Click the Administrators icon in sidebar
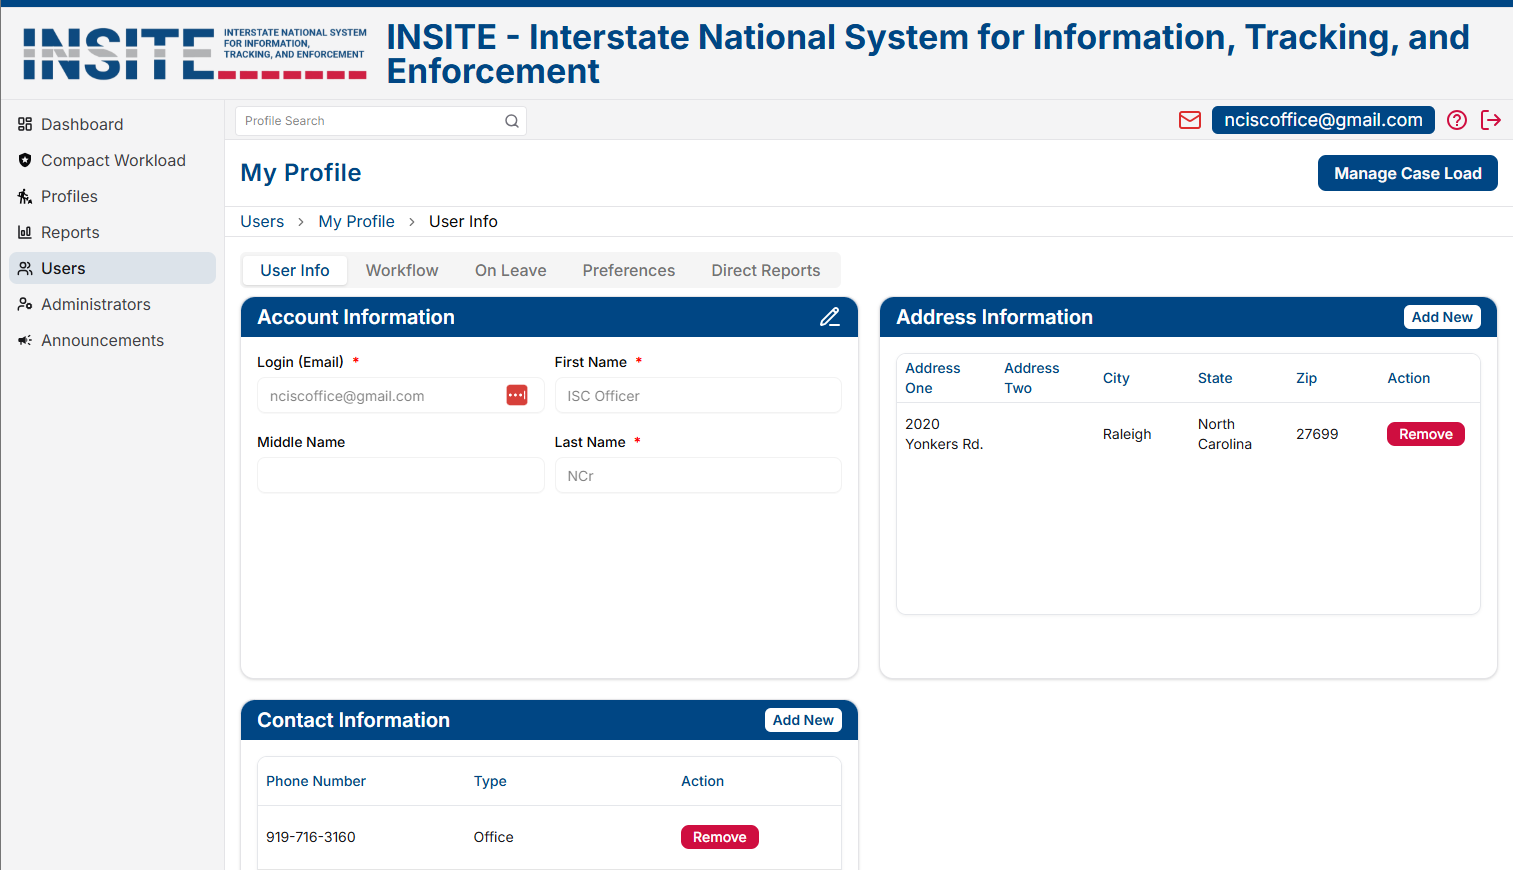Image resolution: width=1513 pixels, height=870 pixels. 25,304
